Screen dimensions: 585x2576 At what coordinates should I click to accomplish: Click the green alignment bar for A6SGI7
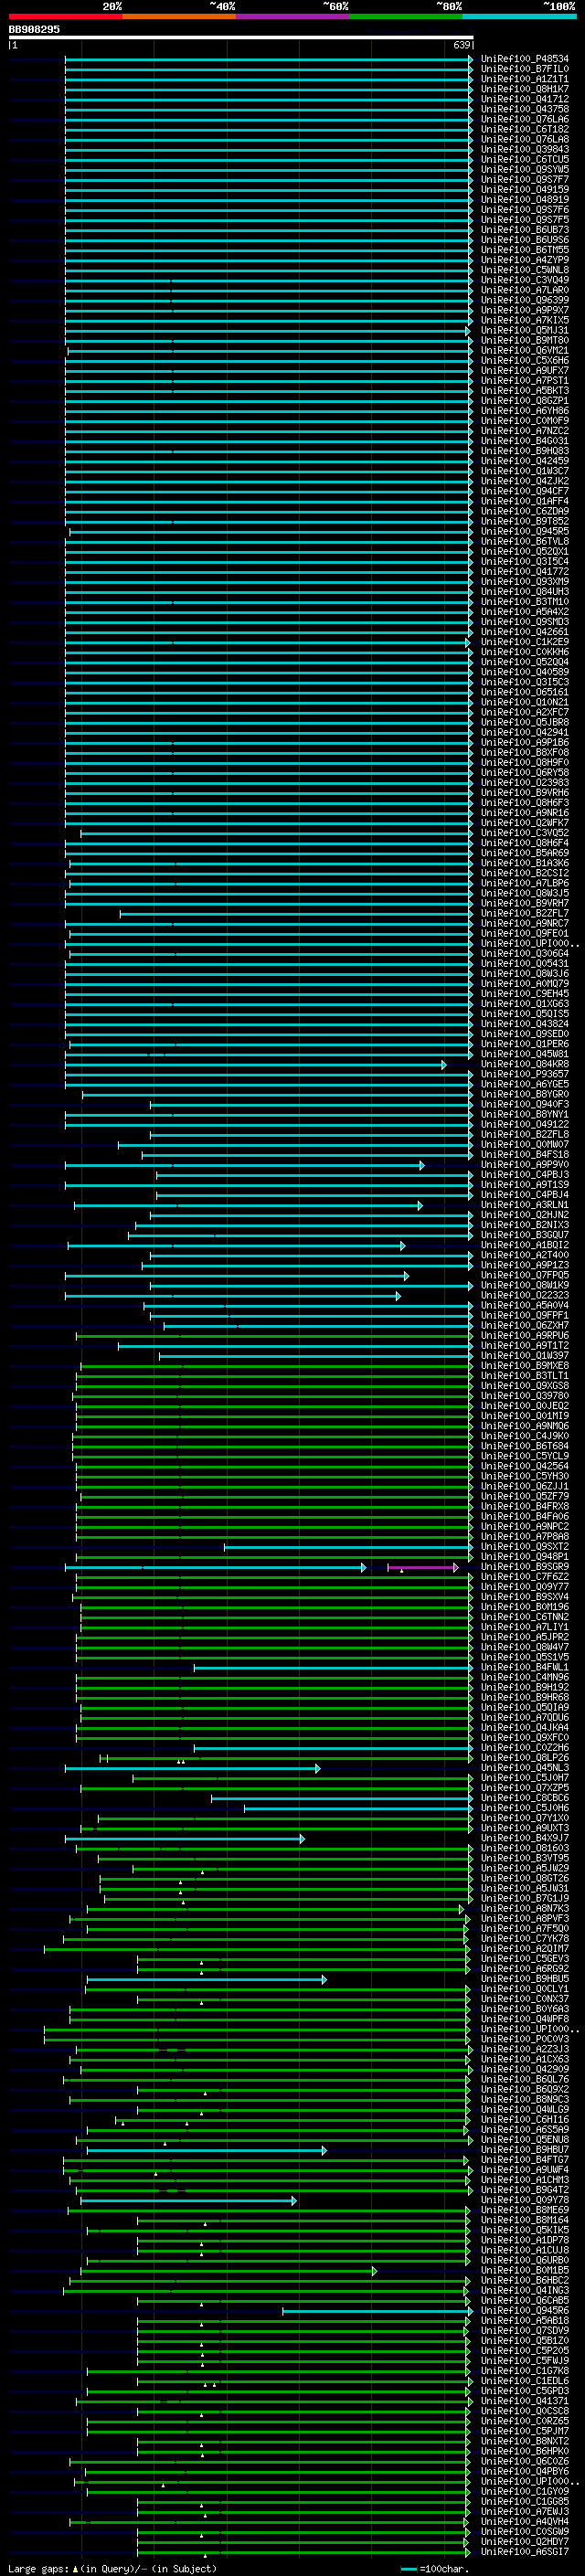pos(303,2552)
